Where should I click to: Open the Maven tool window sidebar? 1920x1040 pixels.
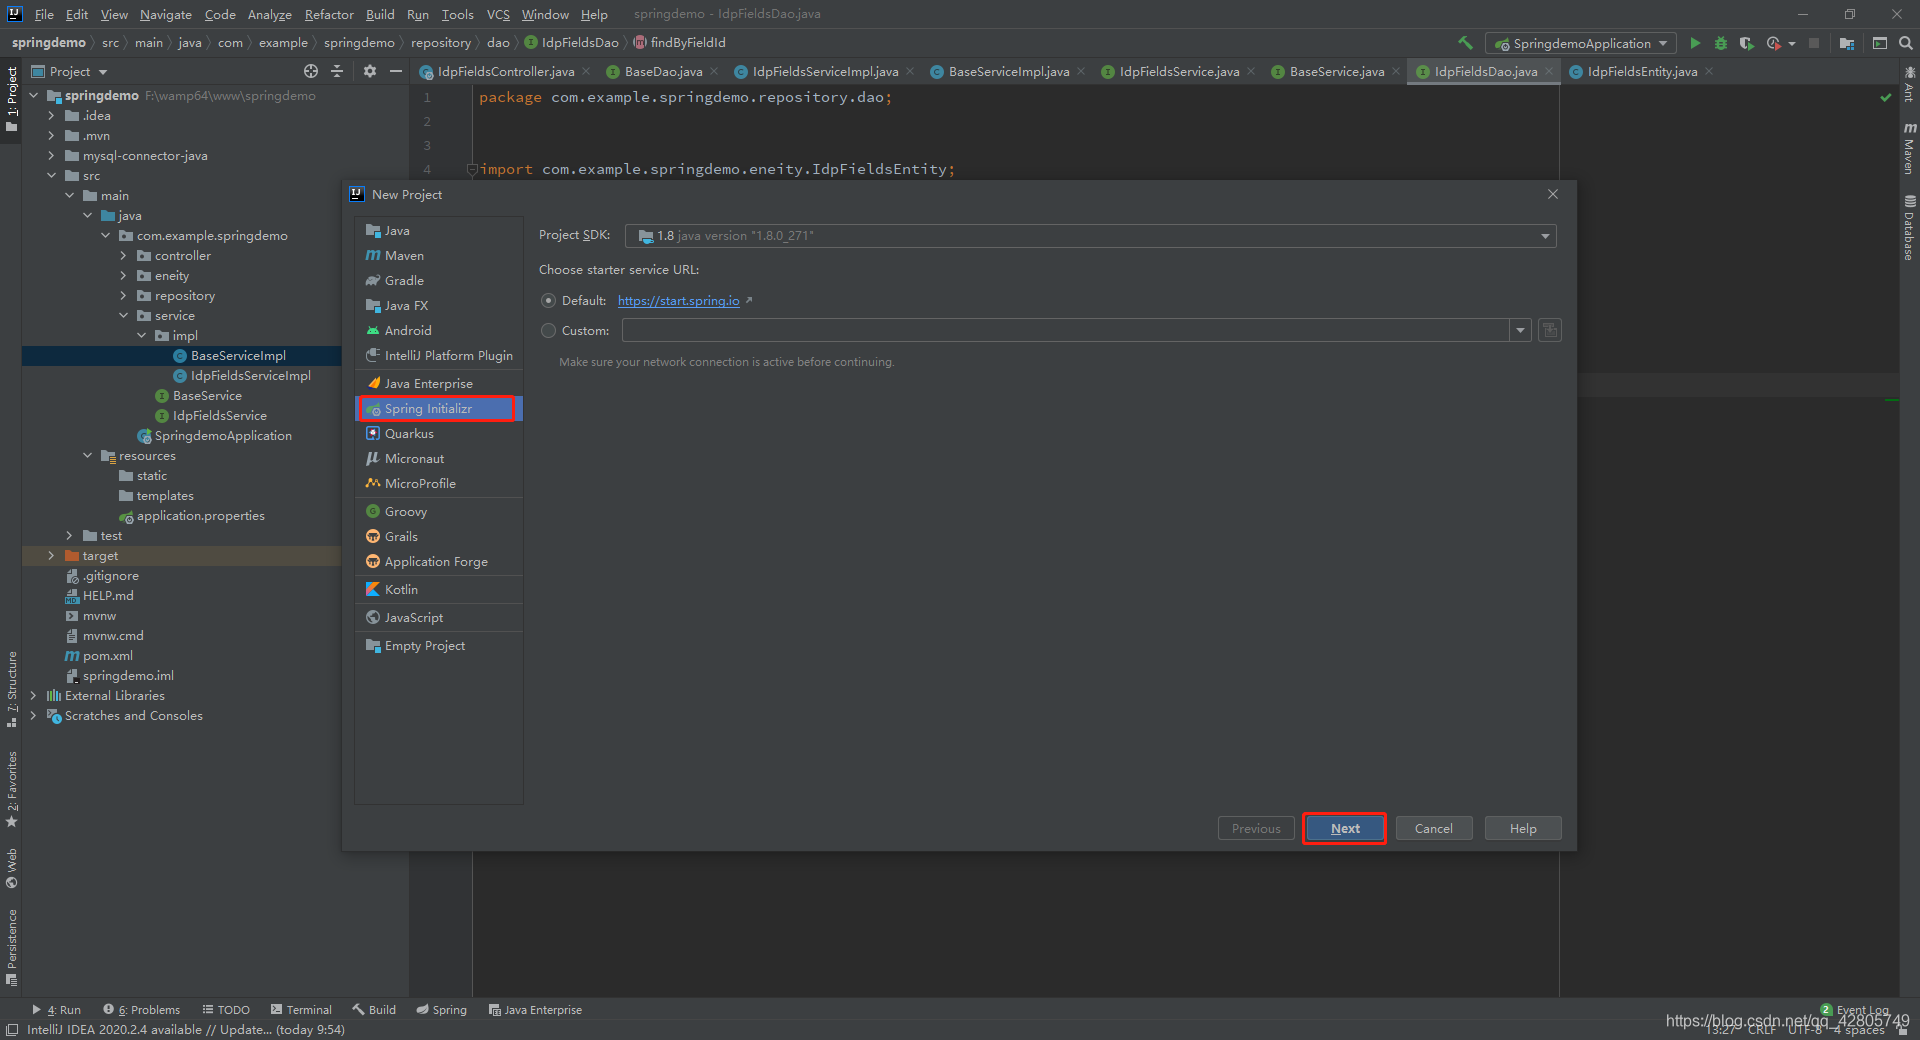click(x=1909, y=148)
